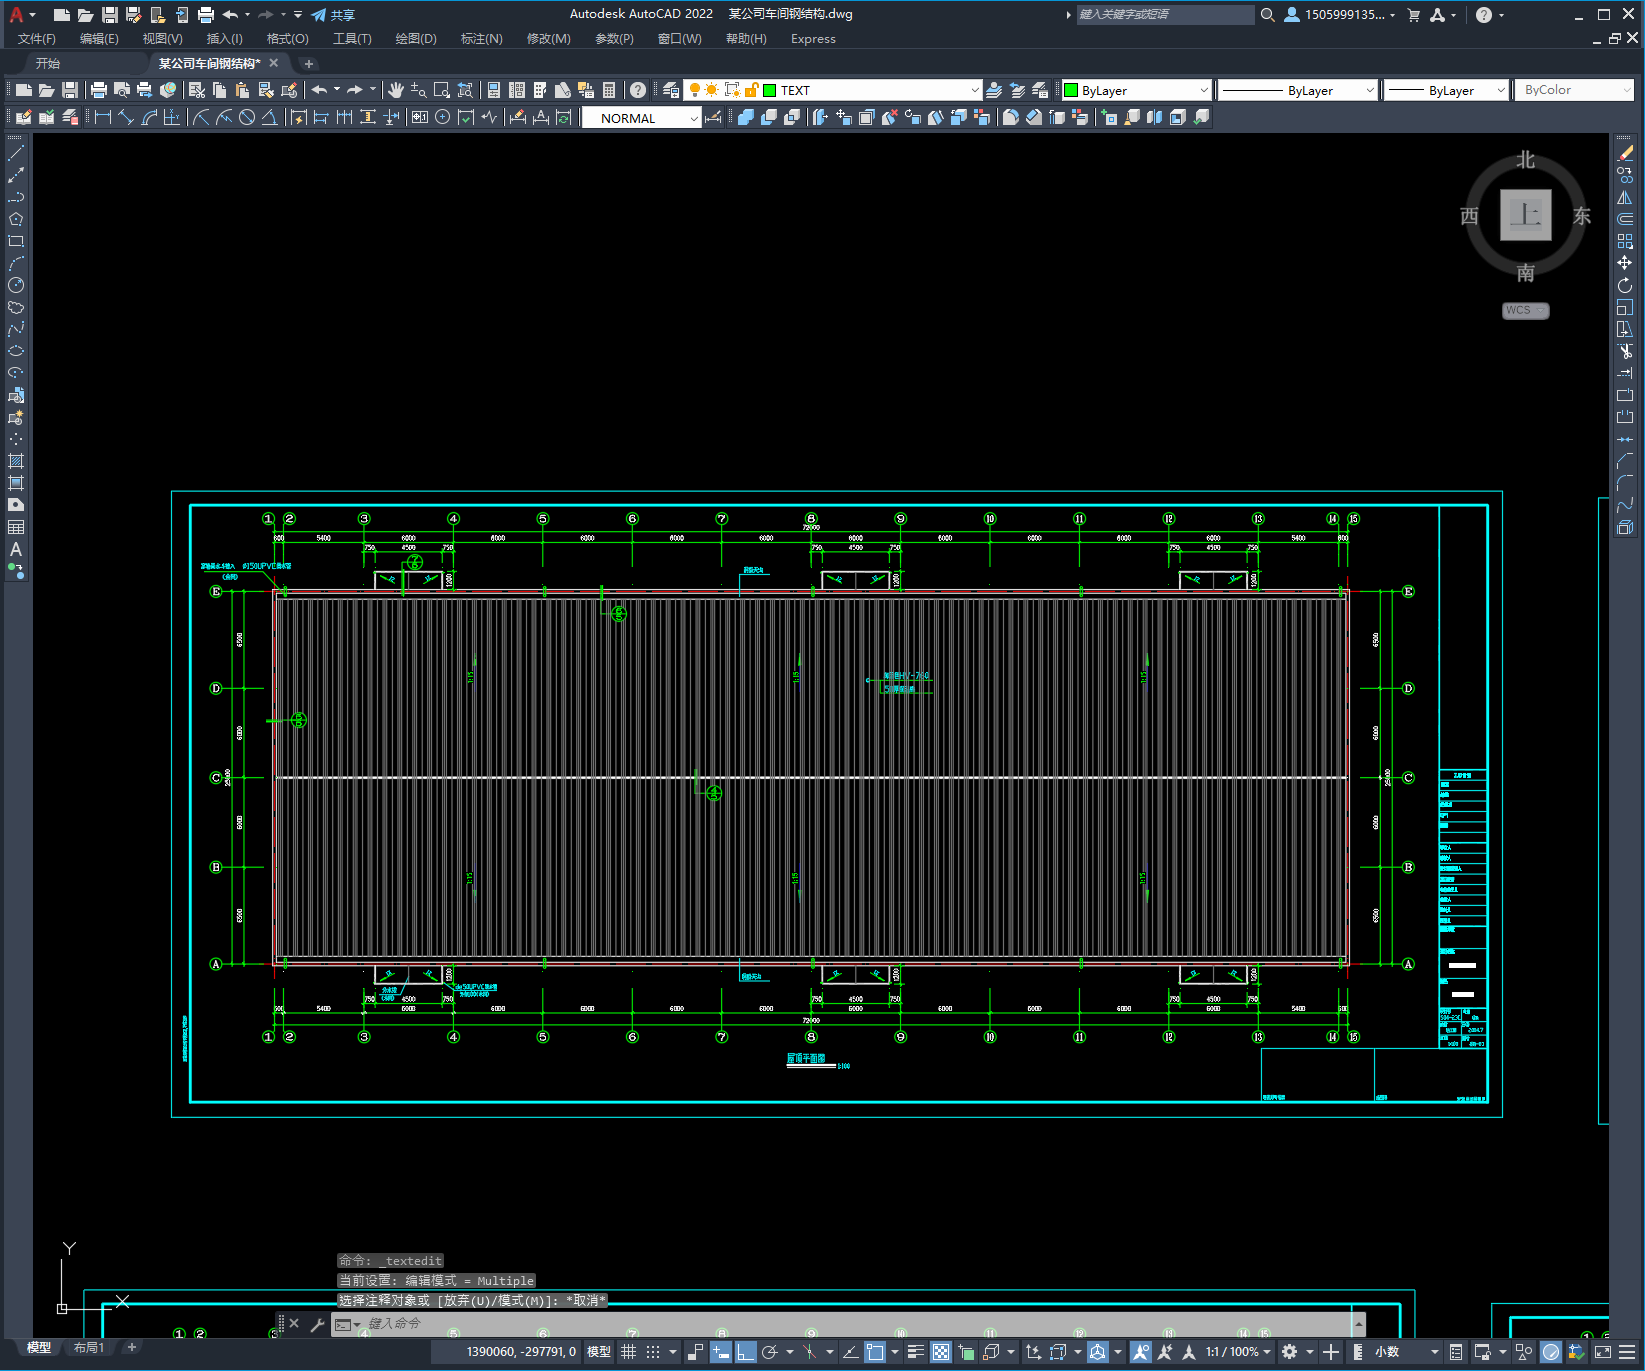Toggle snap mode in status bar
This screenshot has height=1371, width=1645.
coord(653,1352)
